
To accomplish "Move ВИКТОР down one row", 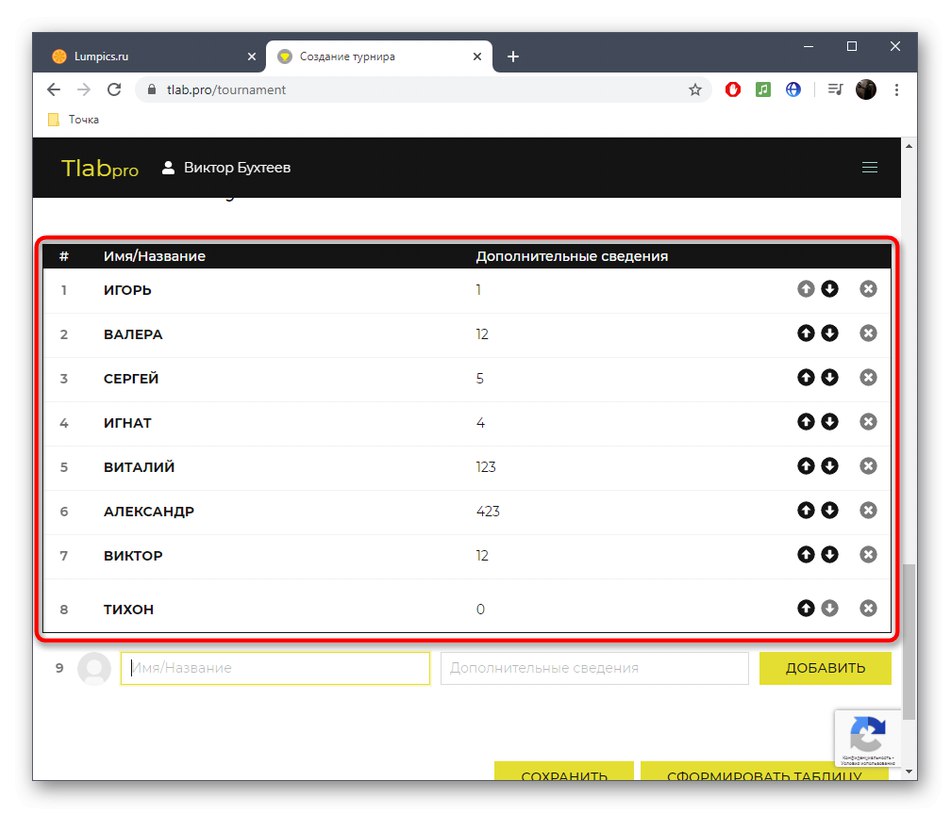I will pos(829,554).
